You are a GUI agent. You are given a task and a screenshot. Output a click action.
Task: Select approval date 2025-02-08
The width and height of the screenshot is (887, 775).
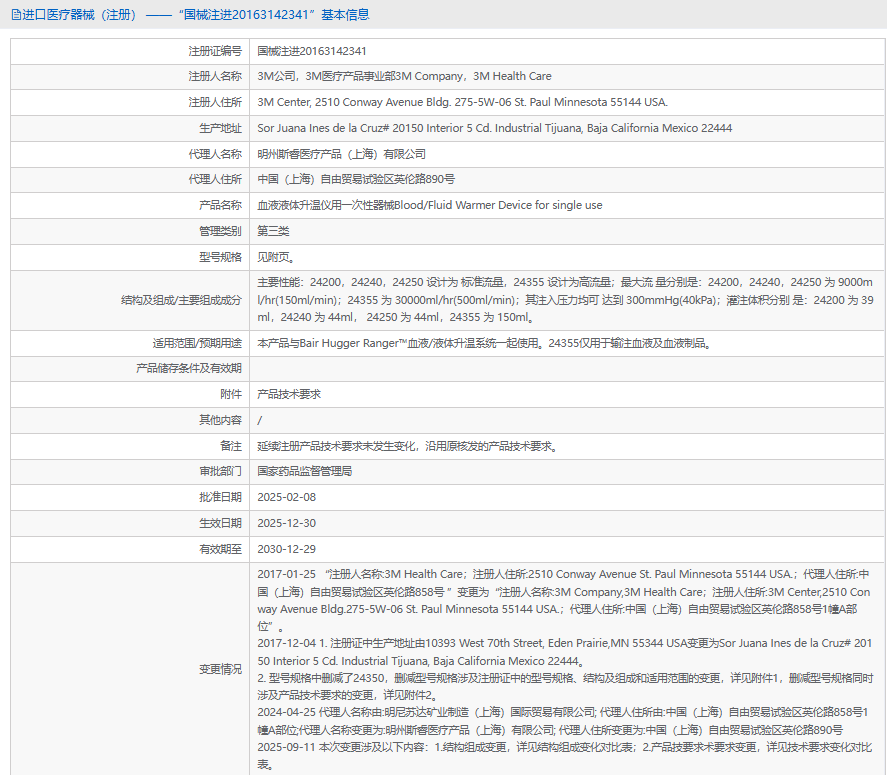pyautogui.click(x=287, y=497)
